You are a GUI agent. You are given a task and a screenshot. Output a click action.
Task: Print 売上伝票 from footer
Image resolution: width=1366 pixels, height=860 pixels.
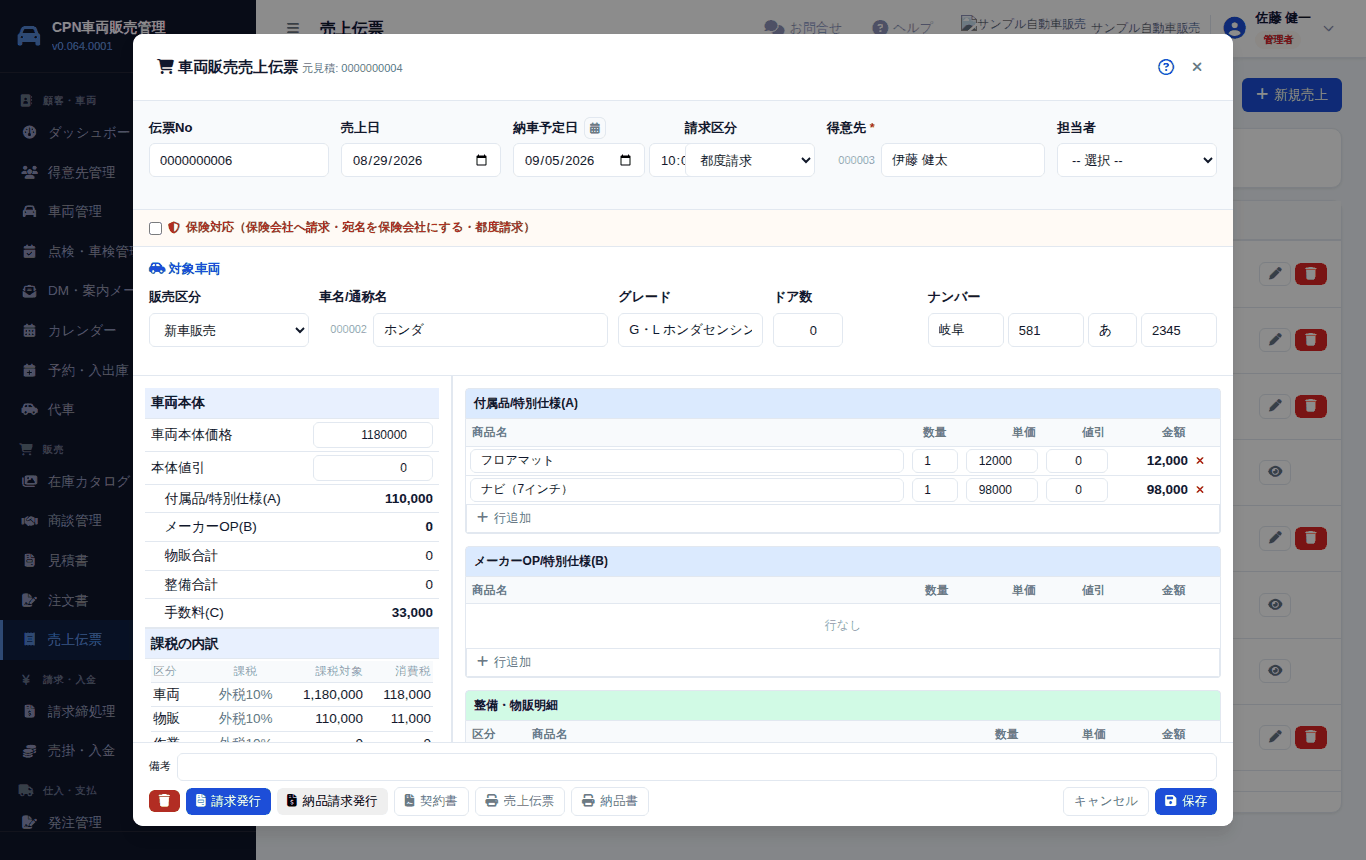[x=520, y=801]
